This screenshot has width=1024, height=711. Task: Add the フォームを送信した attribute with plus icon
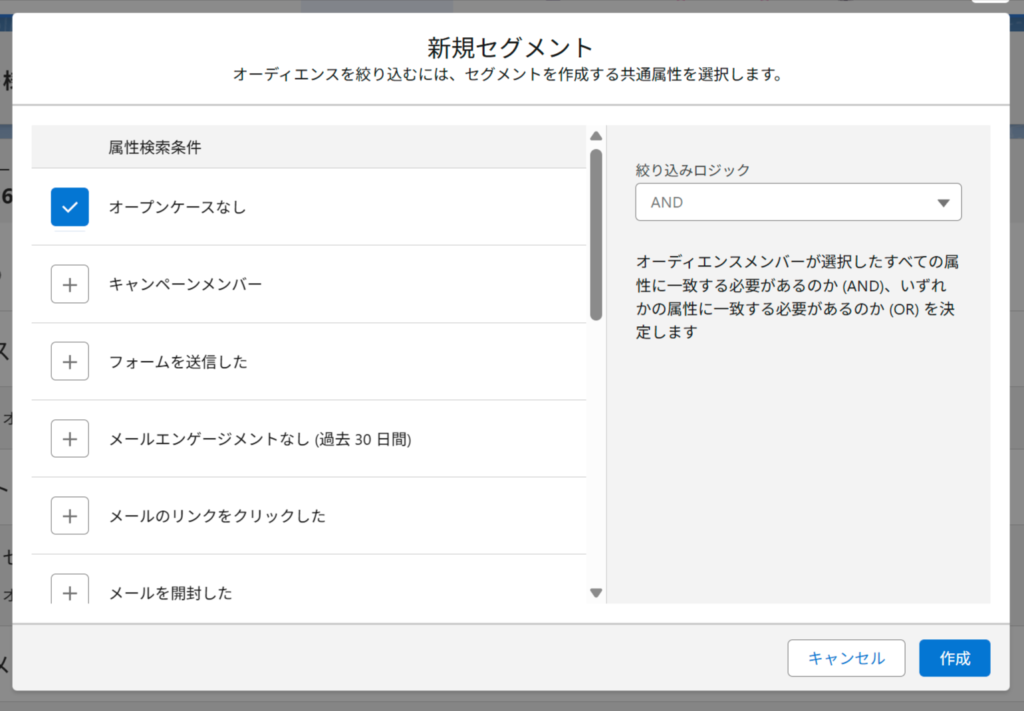pyautogui.click(x=70, y=361)
